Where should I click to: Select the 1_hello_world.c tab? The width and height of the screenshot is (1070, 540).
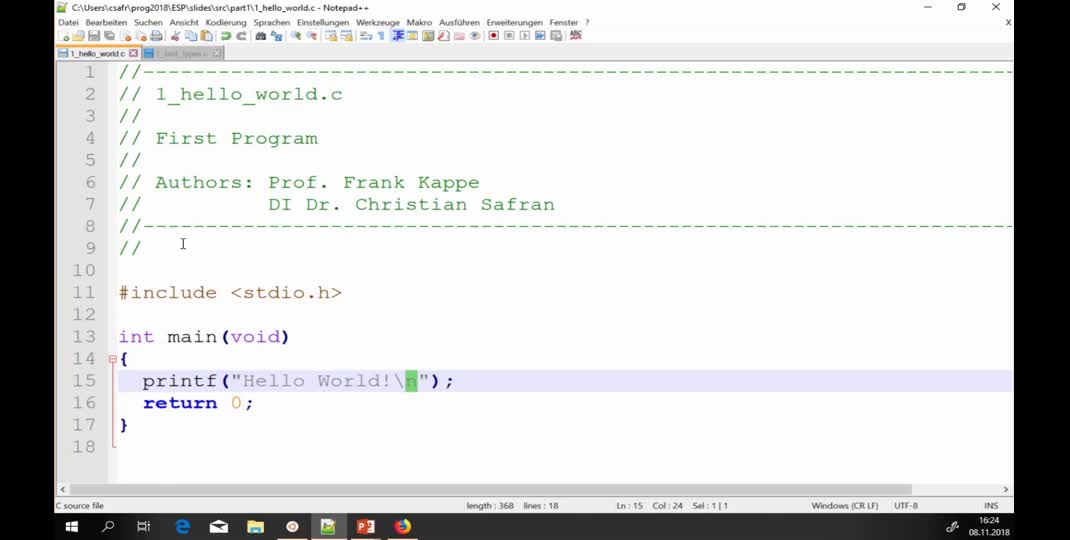tap(98, 53)
